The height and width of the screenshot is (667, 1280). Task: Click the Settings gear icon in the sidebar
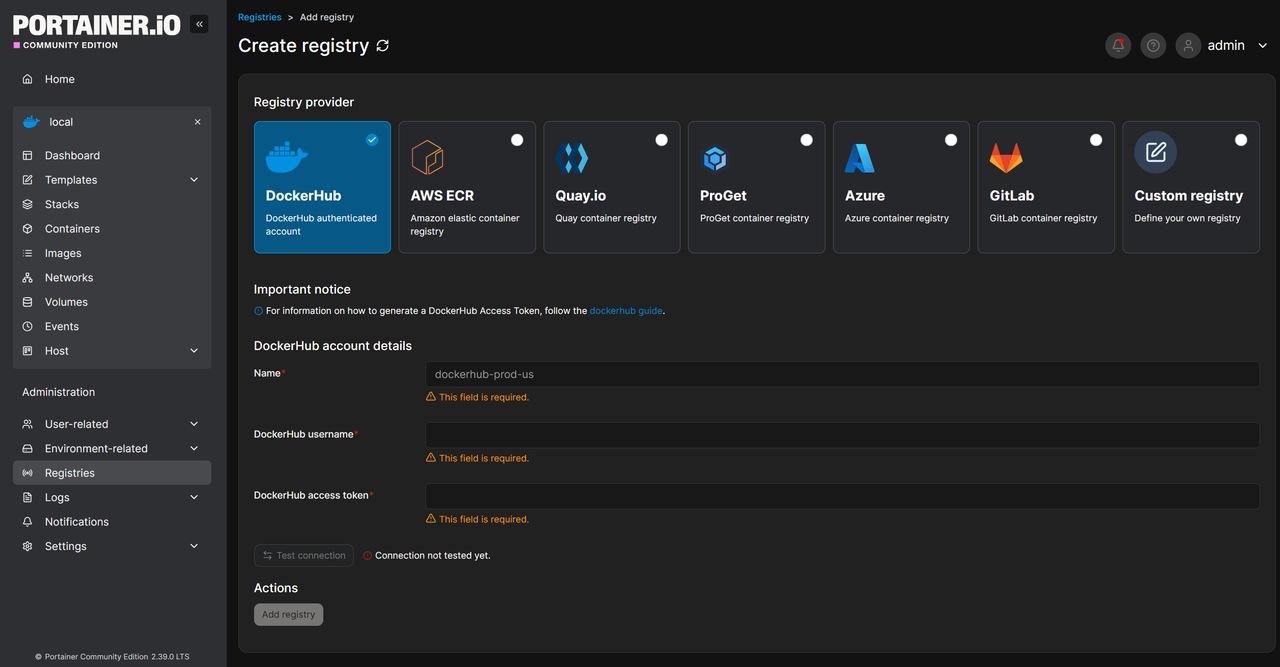point(27,546)
